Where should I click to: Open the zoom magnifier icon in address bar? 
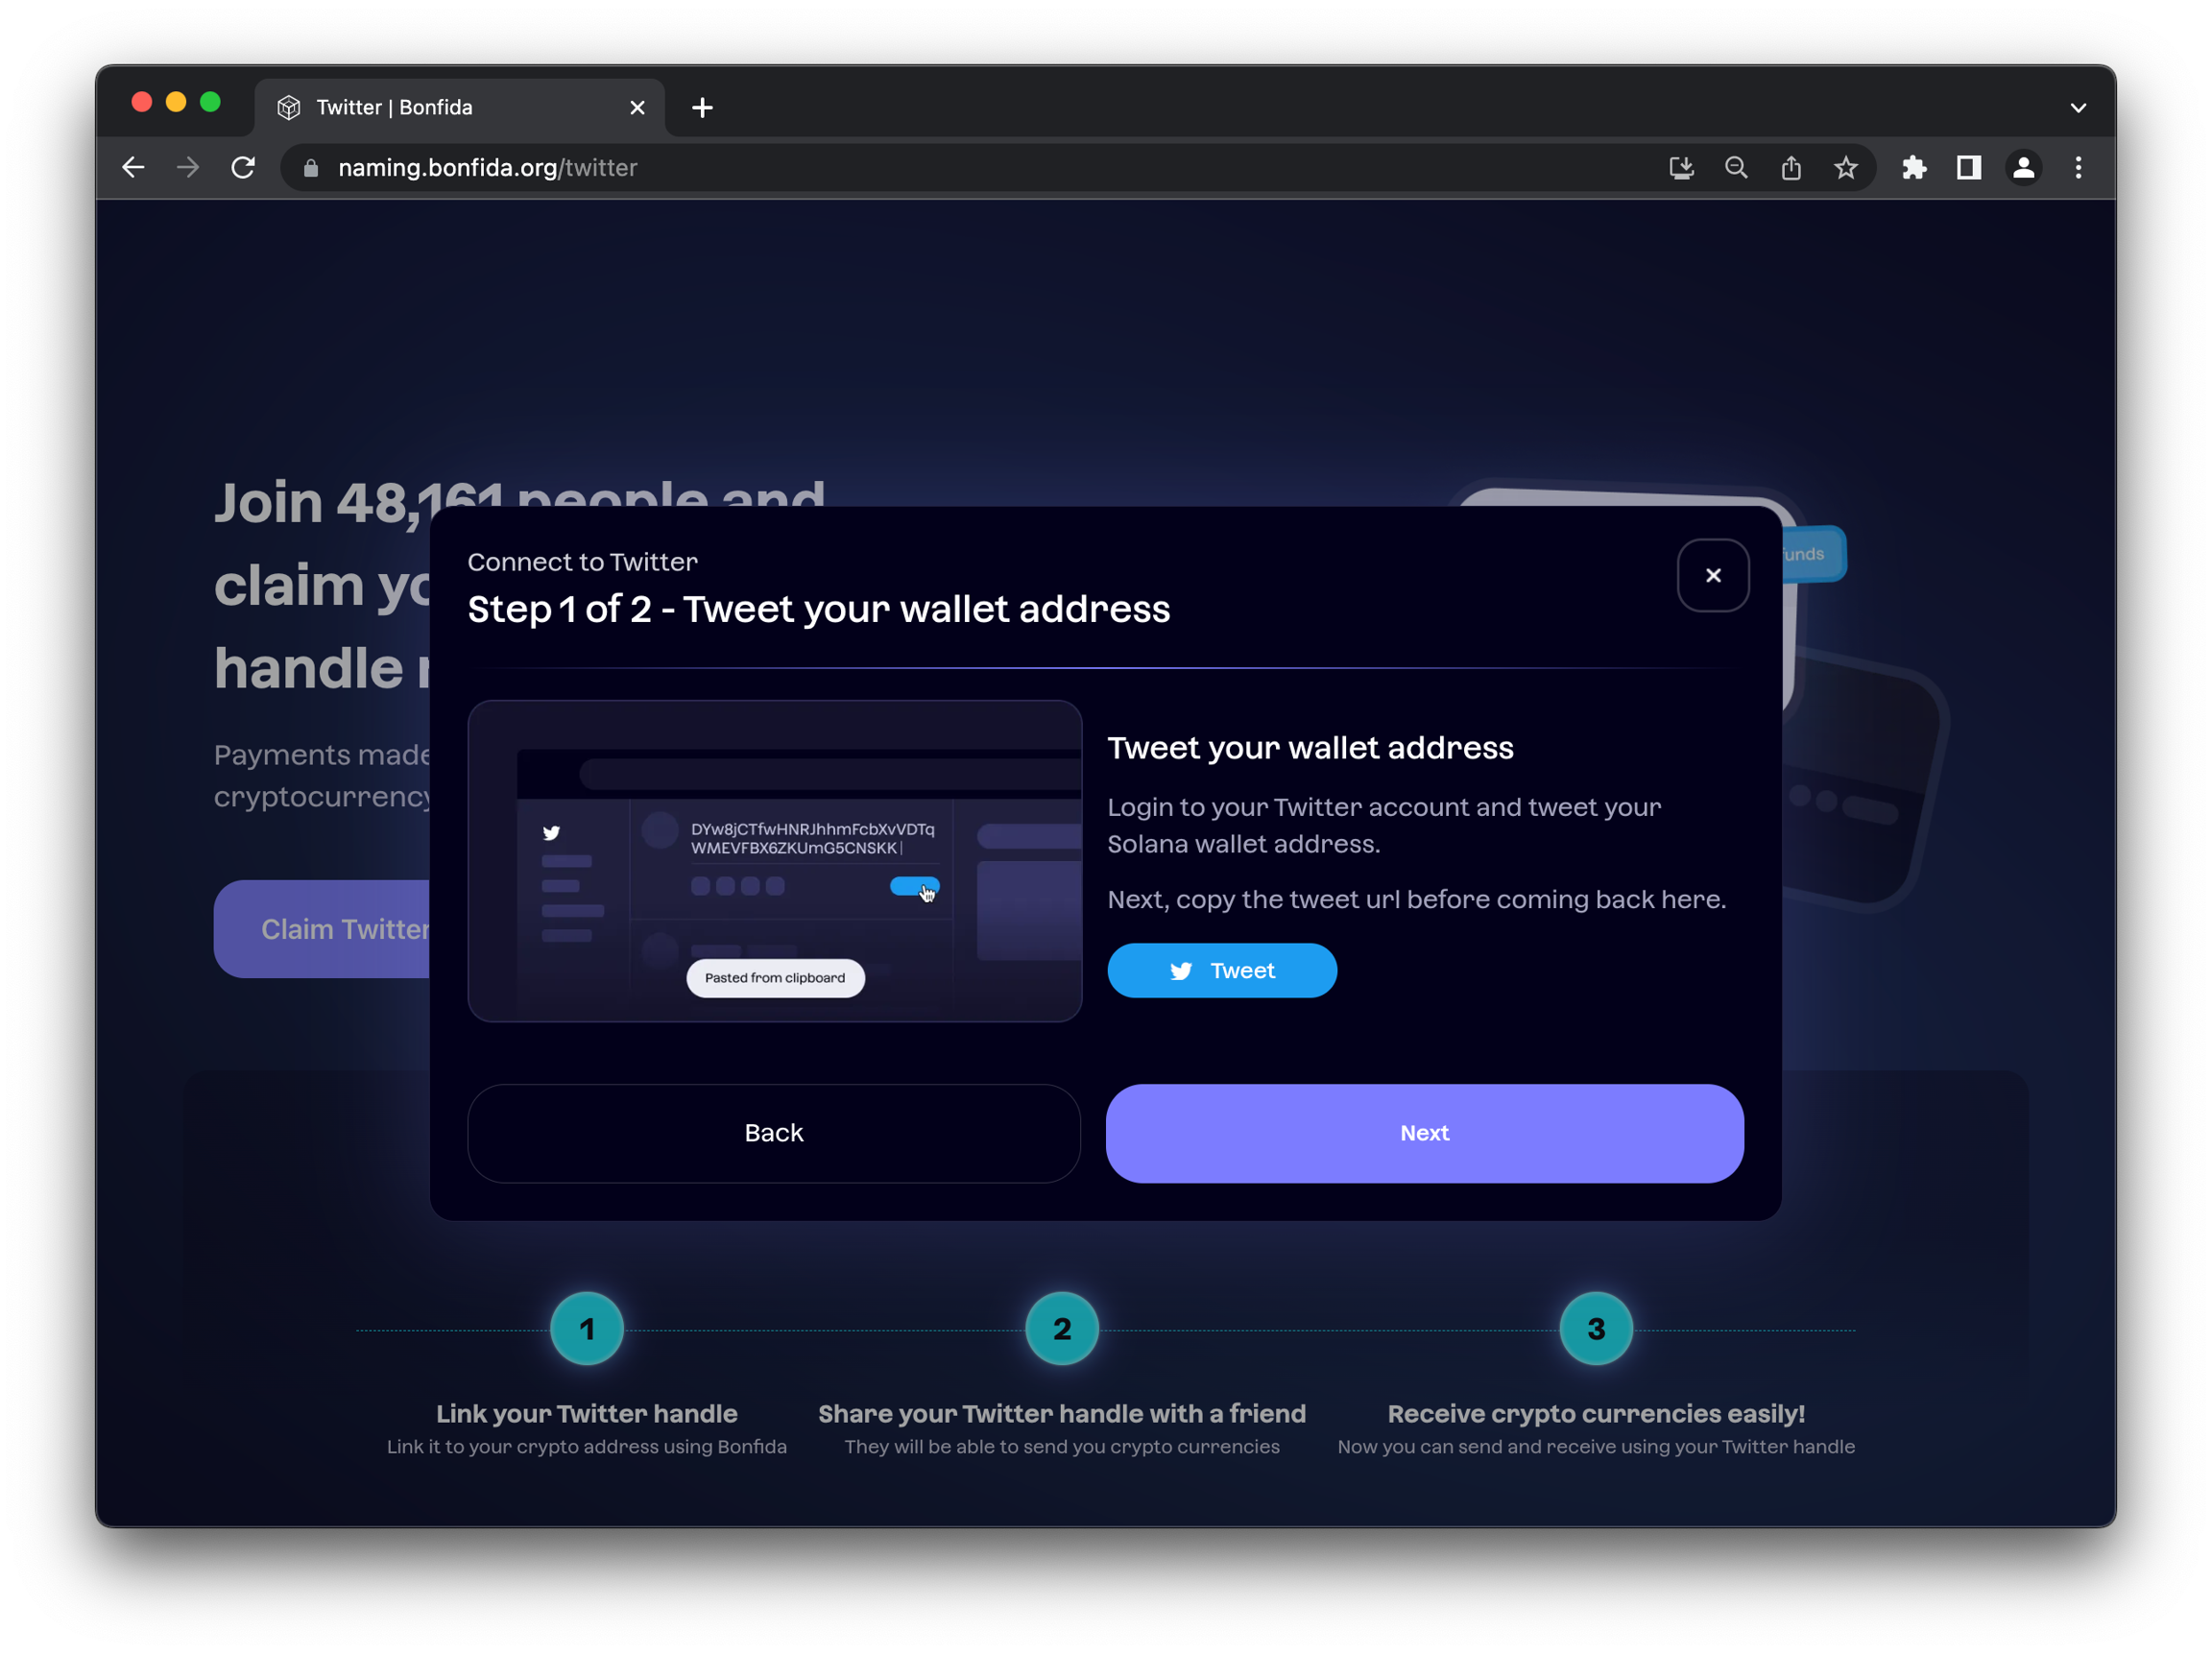(1736, 167)
